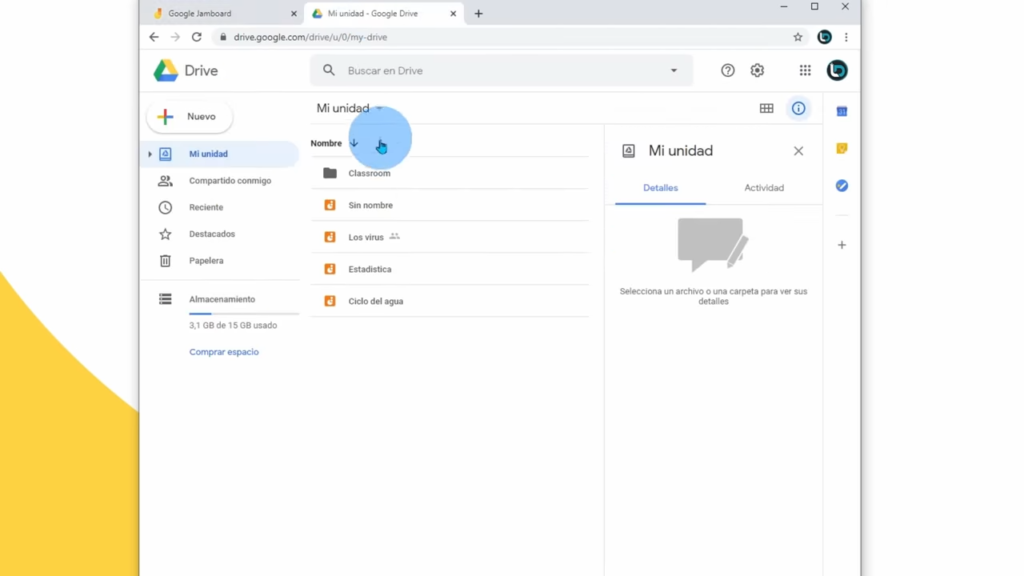
Task: Select the Estadística file
Action: tap(449, 269)
